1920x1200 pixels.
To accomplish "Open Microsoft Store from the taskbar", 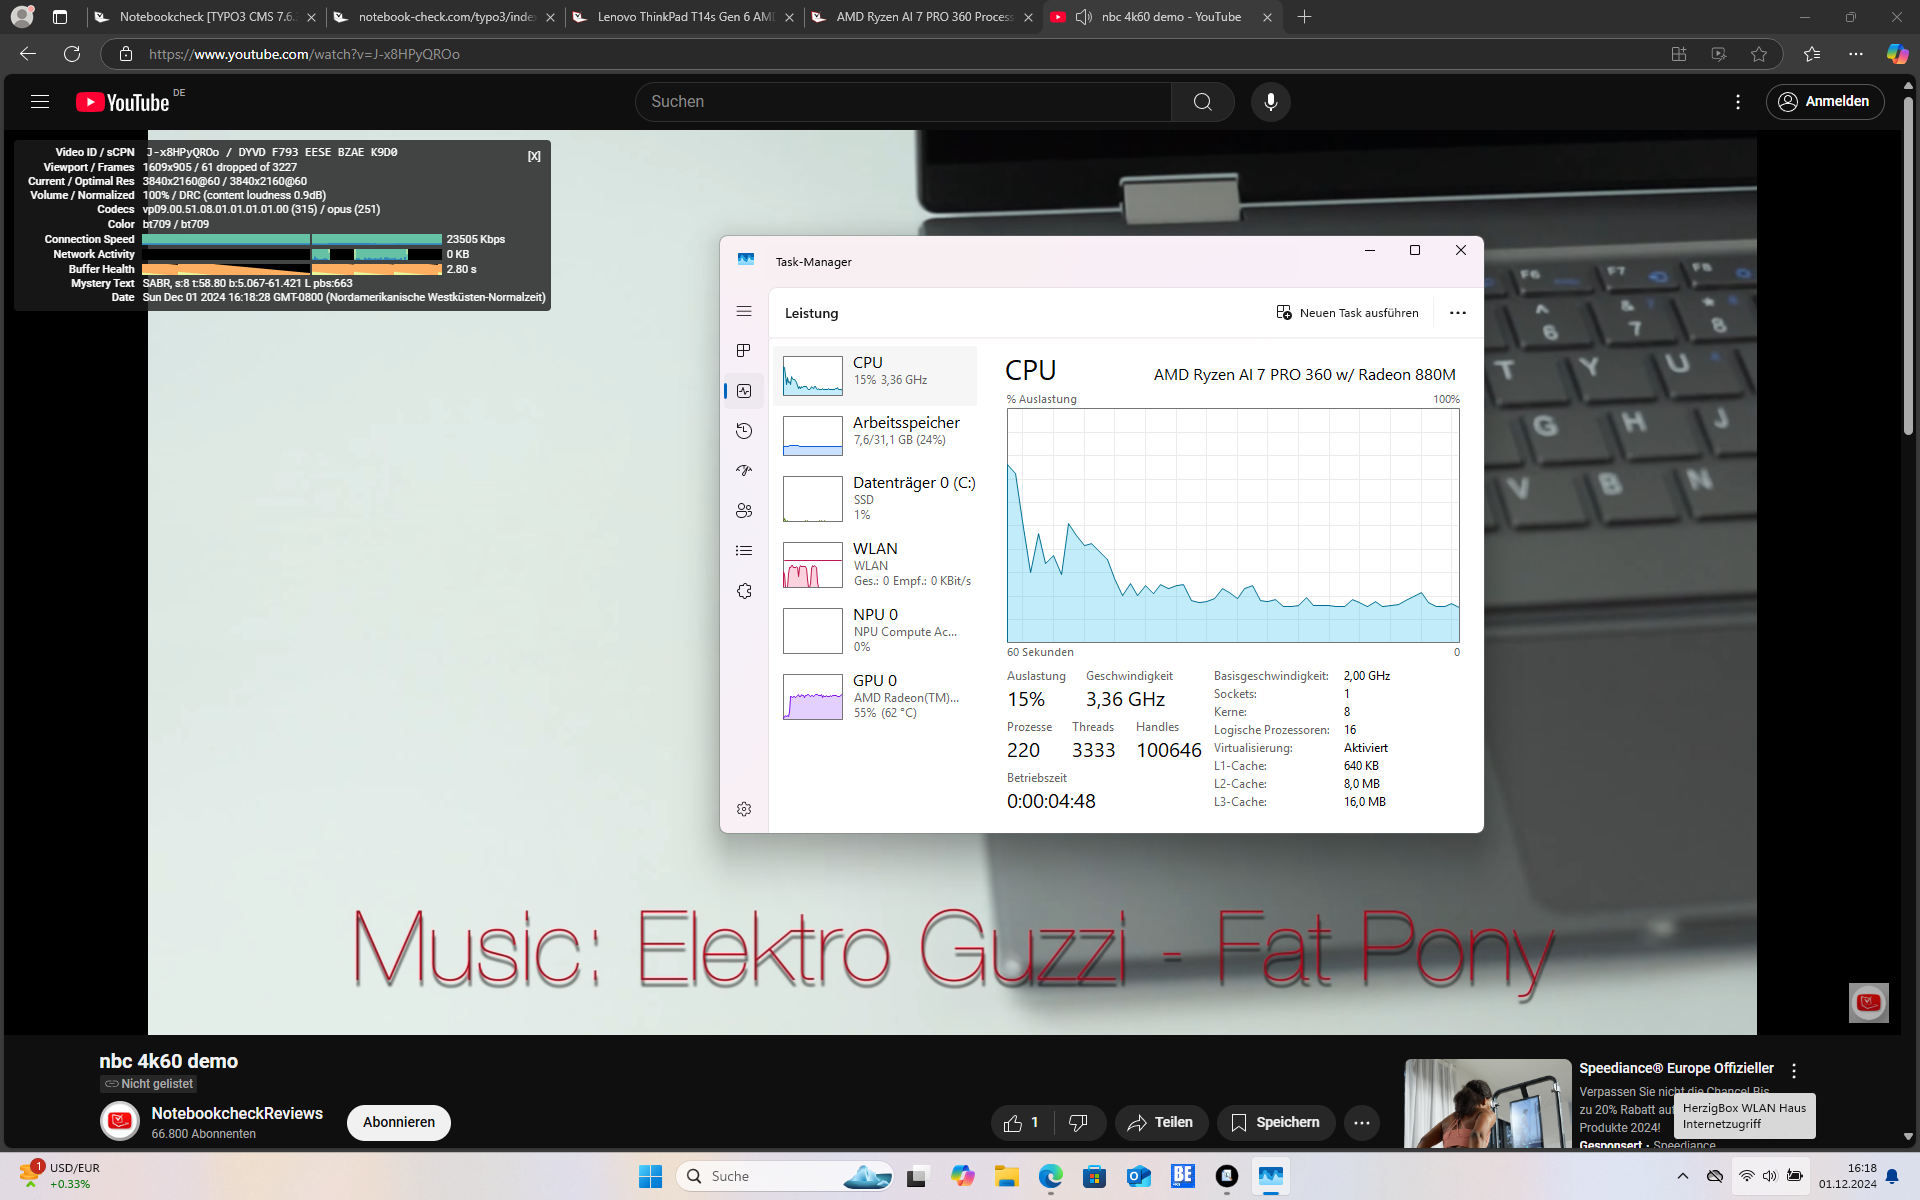I will [1095, 1176].
